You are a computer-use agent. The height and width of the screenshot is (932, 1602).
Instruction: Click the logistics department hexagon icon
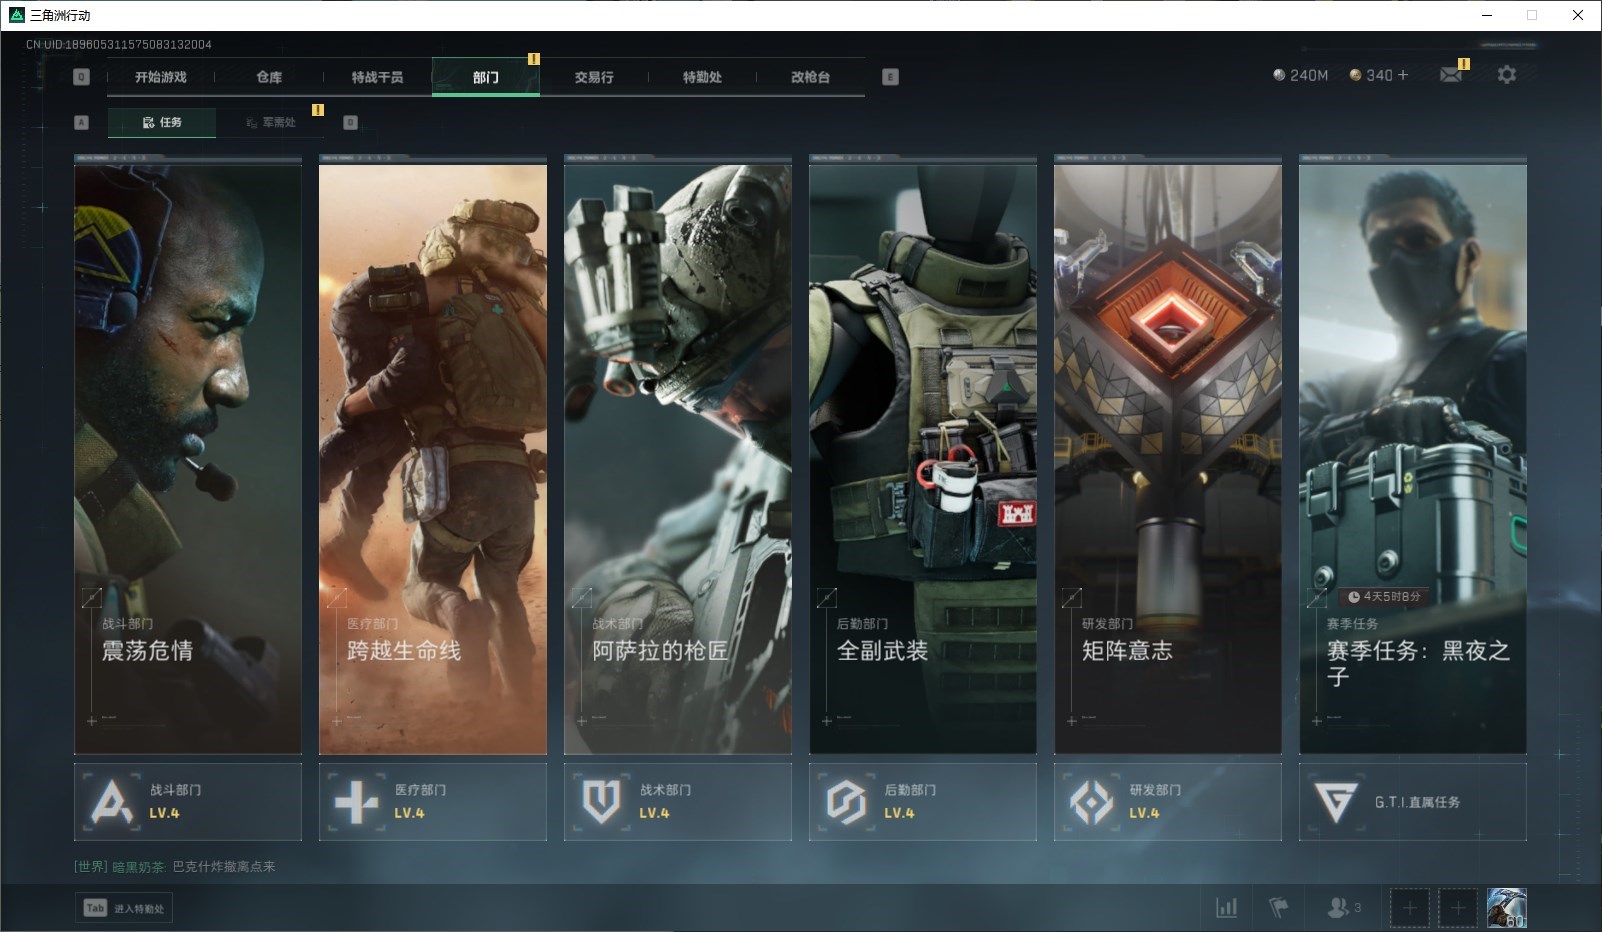point(846,802)
